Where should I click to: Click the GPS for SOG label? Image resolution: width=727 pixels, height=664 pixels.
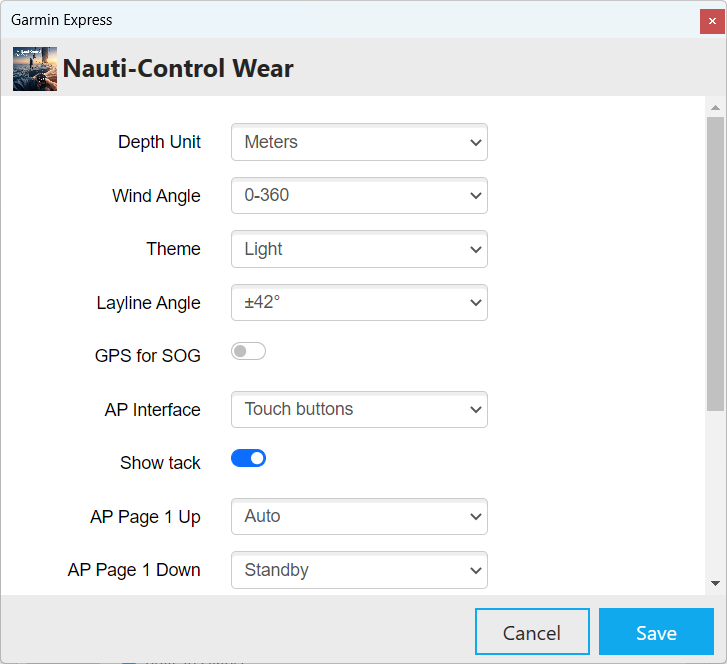[x=147, y=356]
